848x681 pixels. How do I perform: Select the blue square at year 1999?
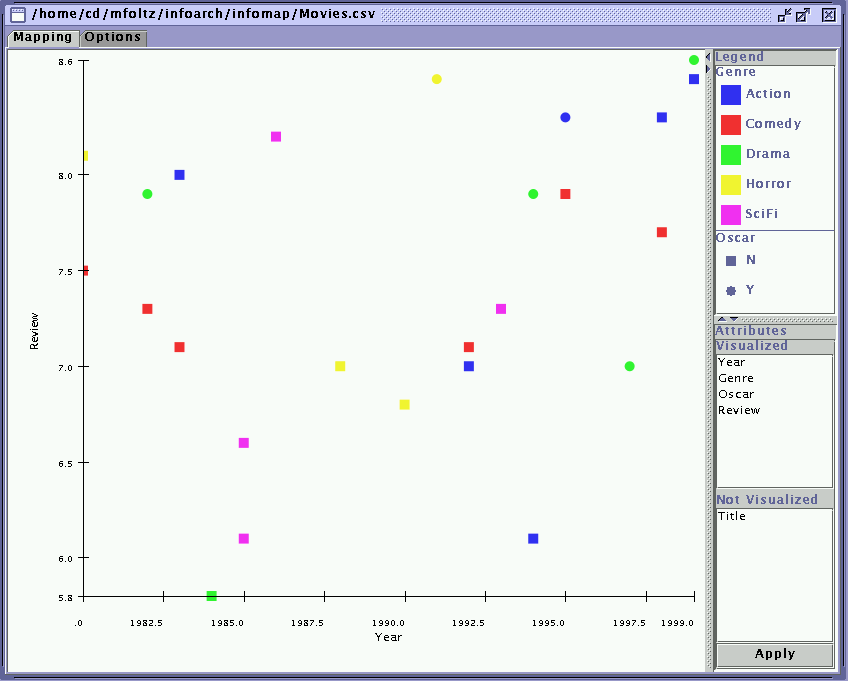coord(694,79)
